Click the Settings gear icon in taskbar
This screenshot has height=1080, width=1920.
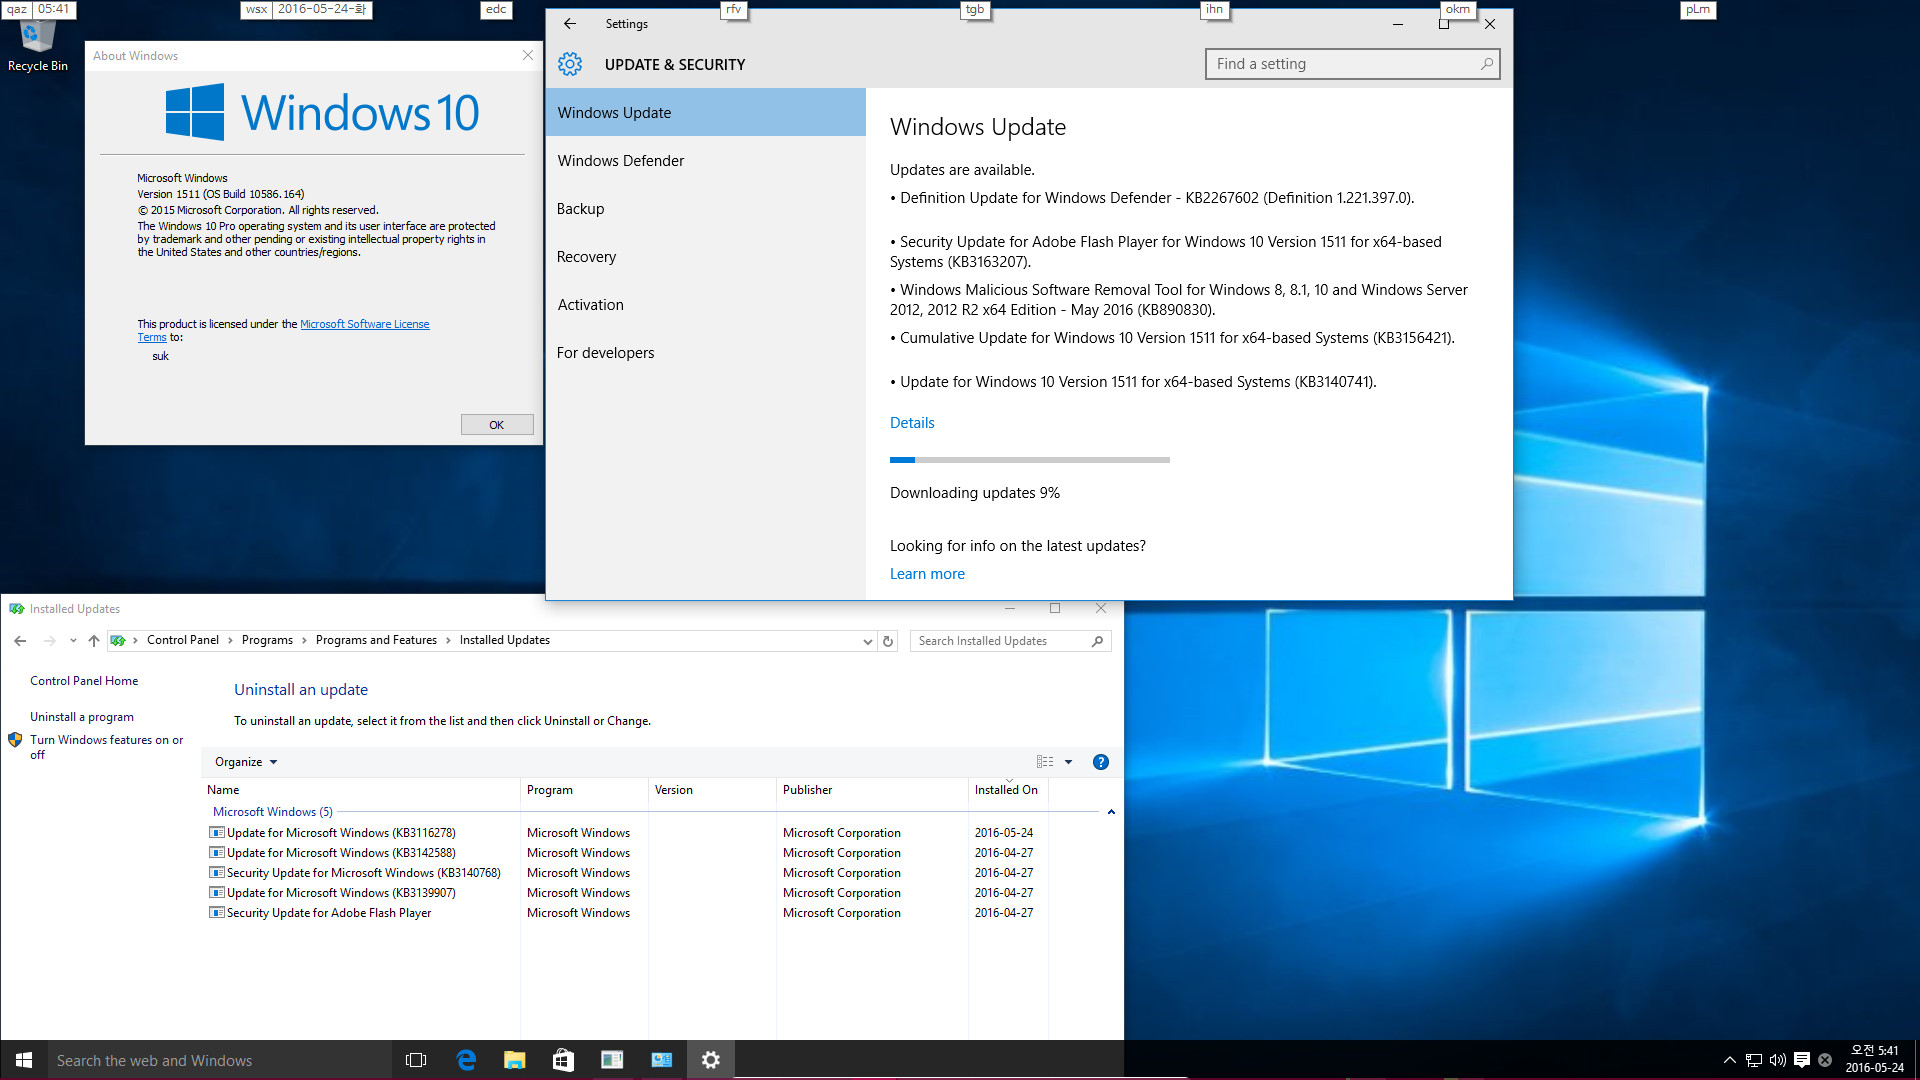711,1059
